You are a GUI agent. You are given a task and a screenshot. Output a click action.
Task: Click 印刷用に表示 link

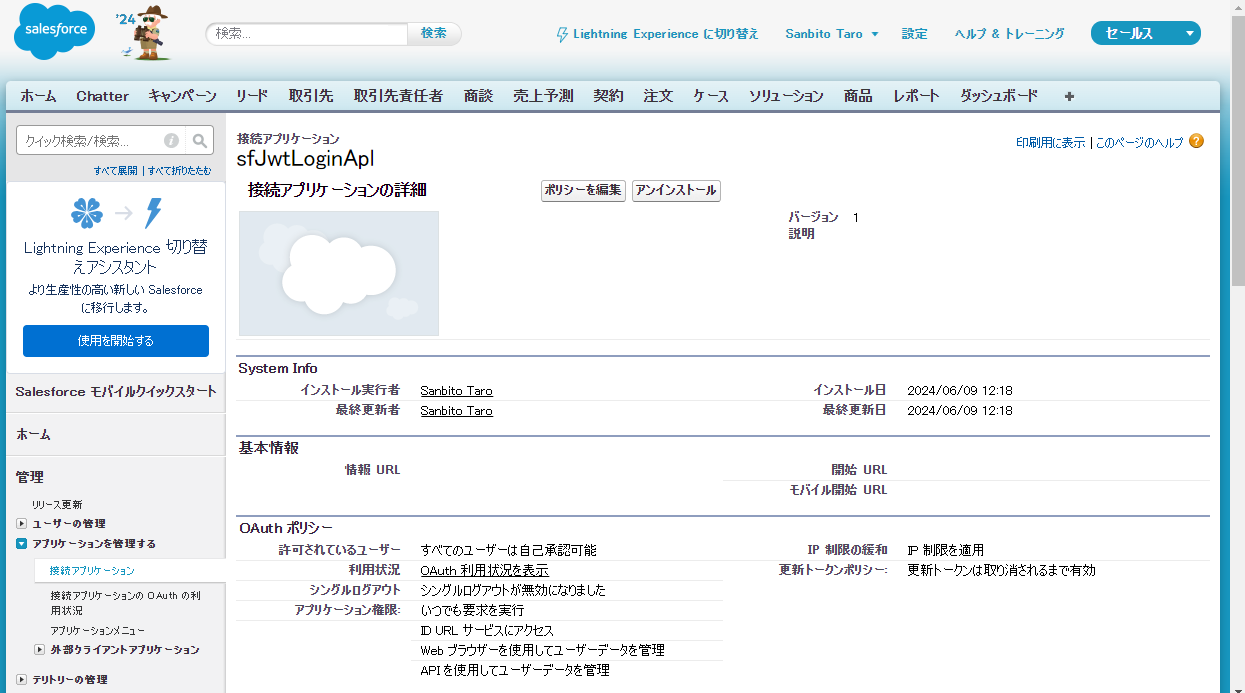click(1050, 143)
